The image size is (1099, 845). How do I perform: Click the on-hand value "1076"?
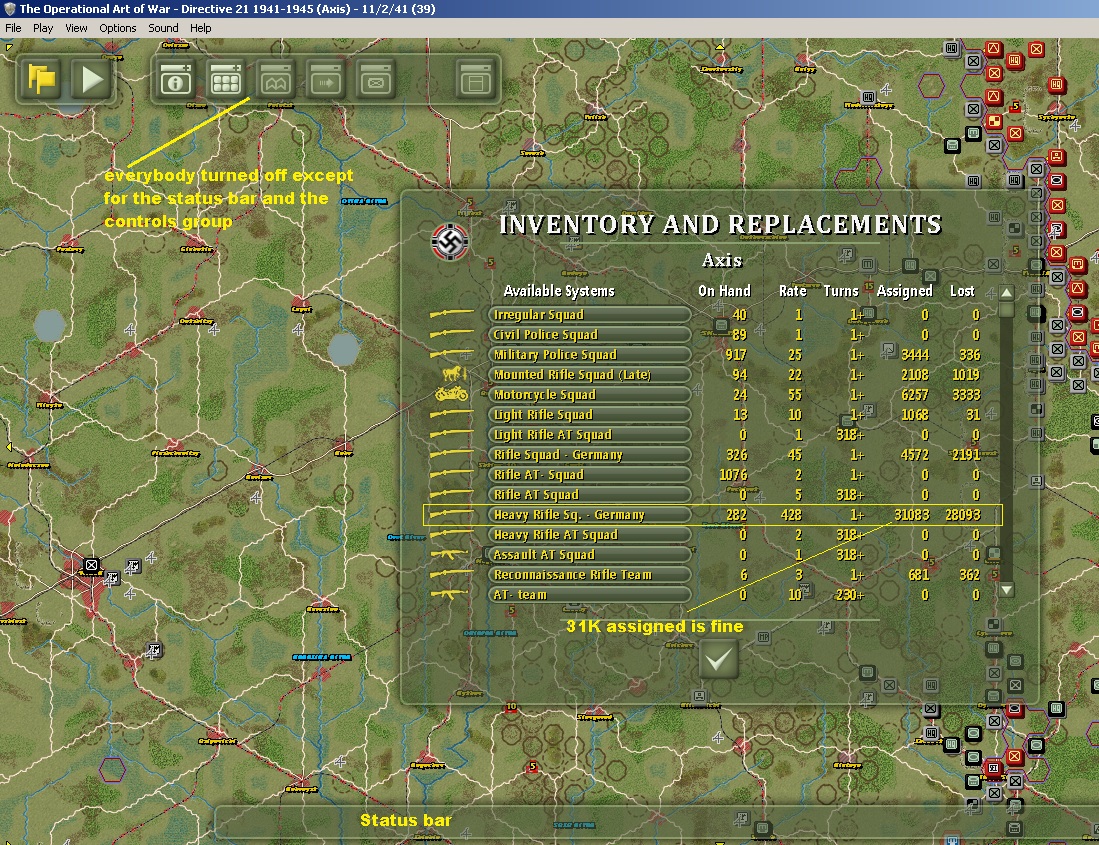pos(733,474)
